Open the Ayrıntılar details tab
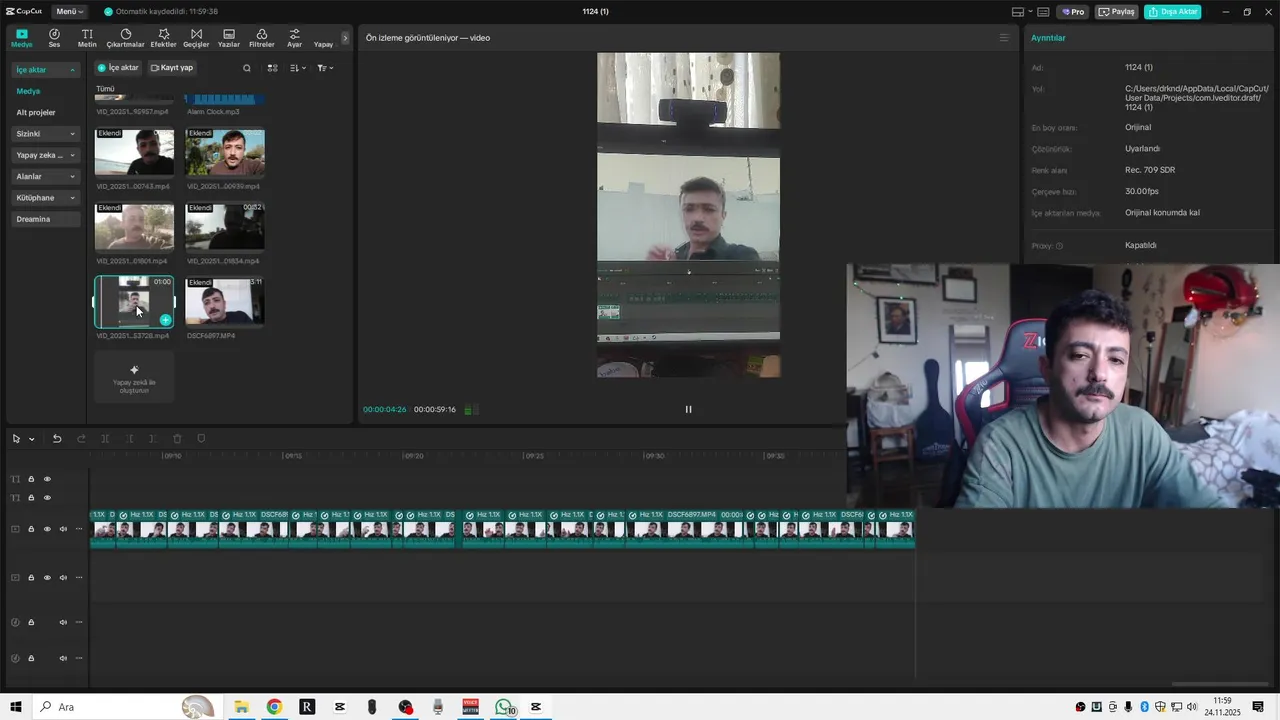Viewport: 1280px width, 720px height. [1048, 38]
